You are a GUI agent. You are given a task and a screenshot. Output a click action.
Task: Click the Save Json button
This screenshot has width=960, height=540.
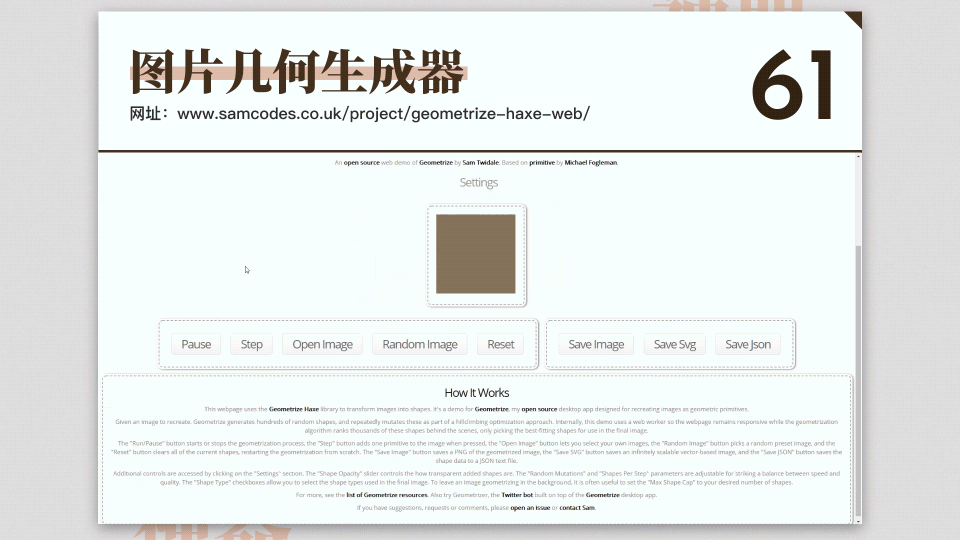pyautogui.click(x=748, y=344)
